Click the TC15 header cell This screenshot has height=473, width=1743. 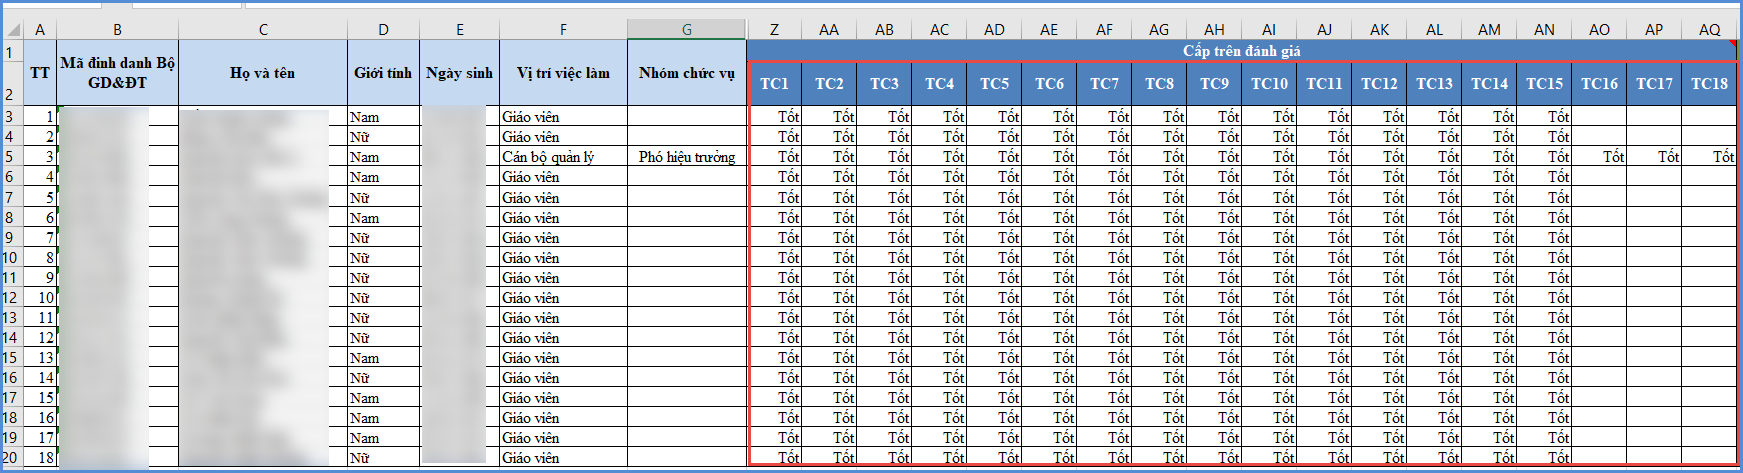click(1544, 84)
